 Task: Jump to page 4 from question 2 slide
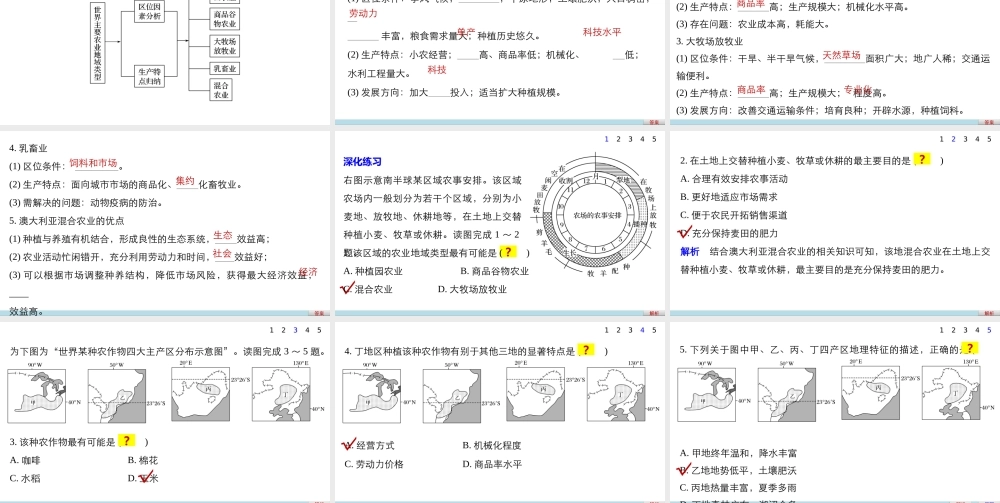pos(977,139)
